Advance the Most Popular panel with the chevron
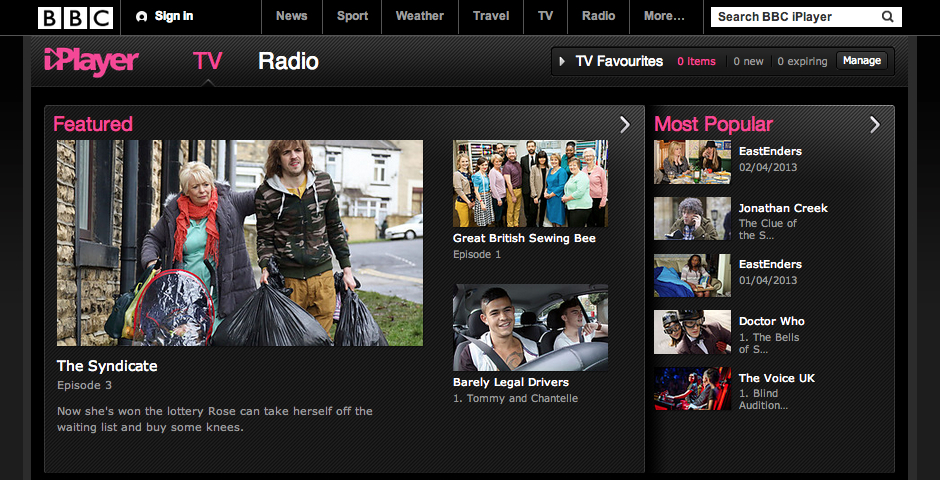 875,125
